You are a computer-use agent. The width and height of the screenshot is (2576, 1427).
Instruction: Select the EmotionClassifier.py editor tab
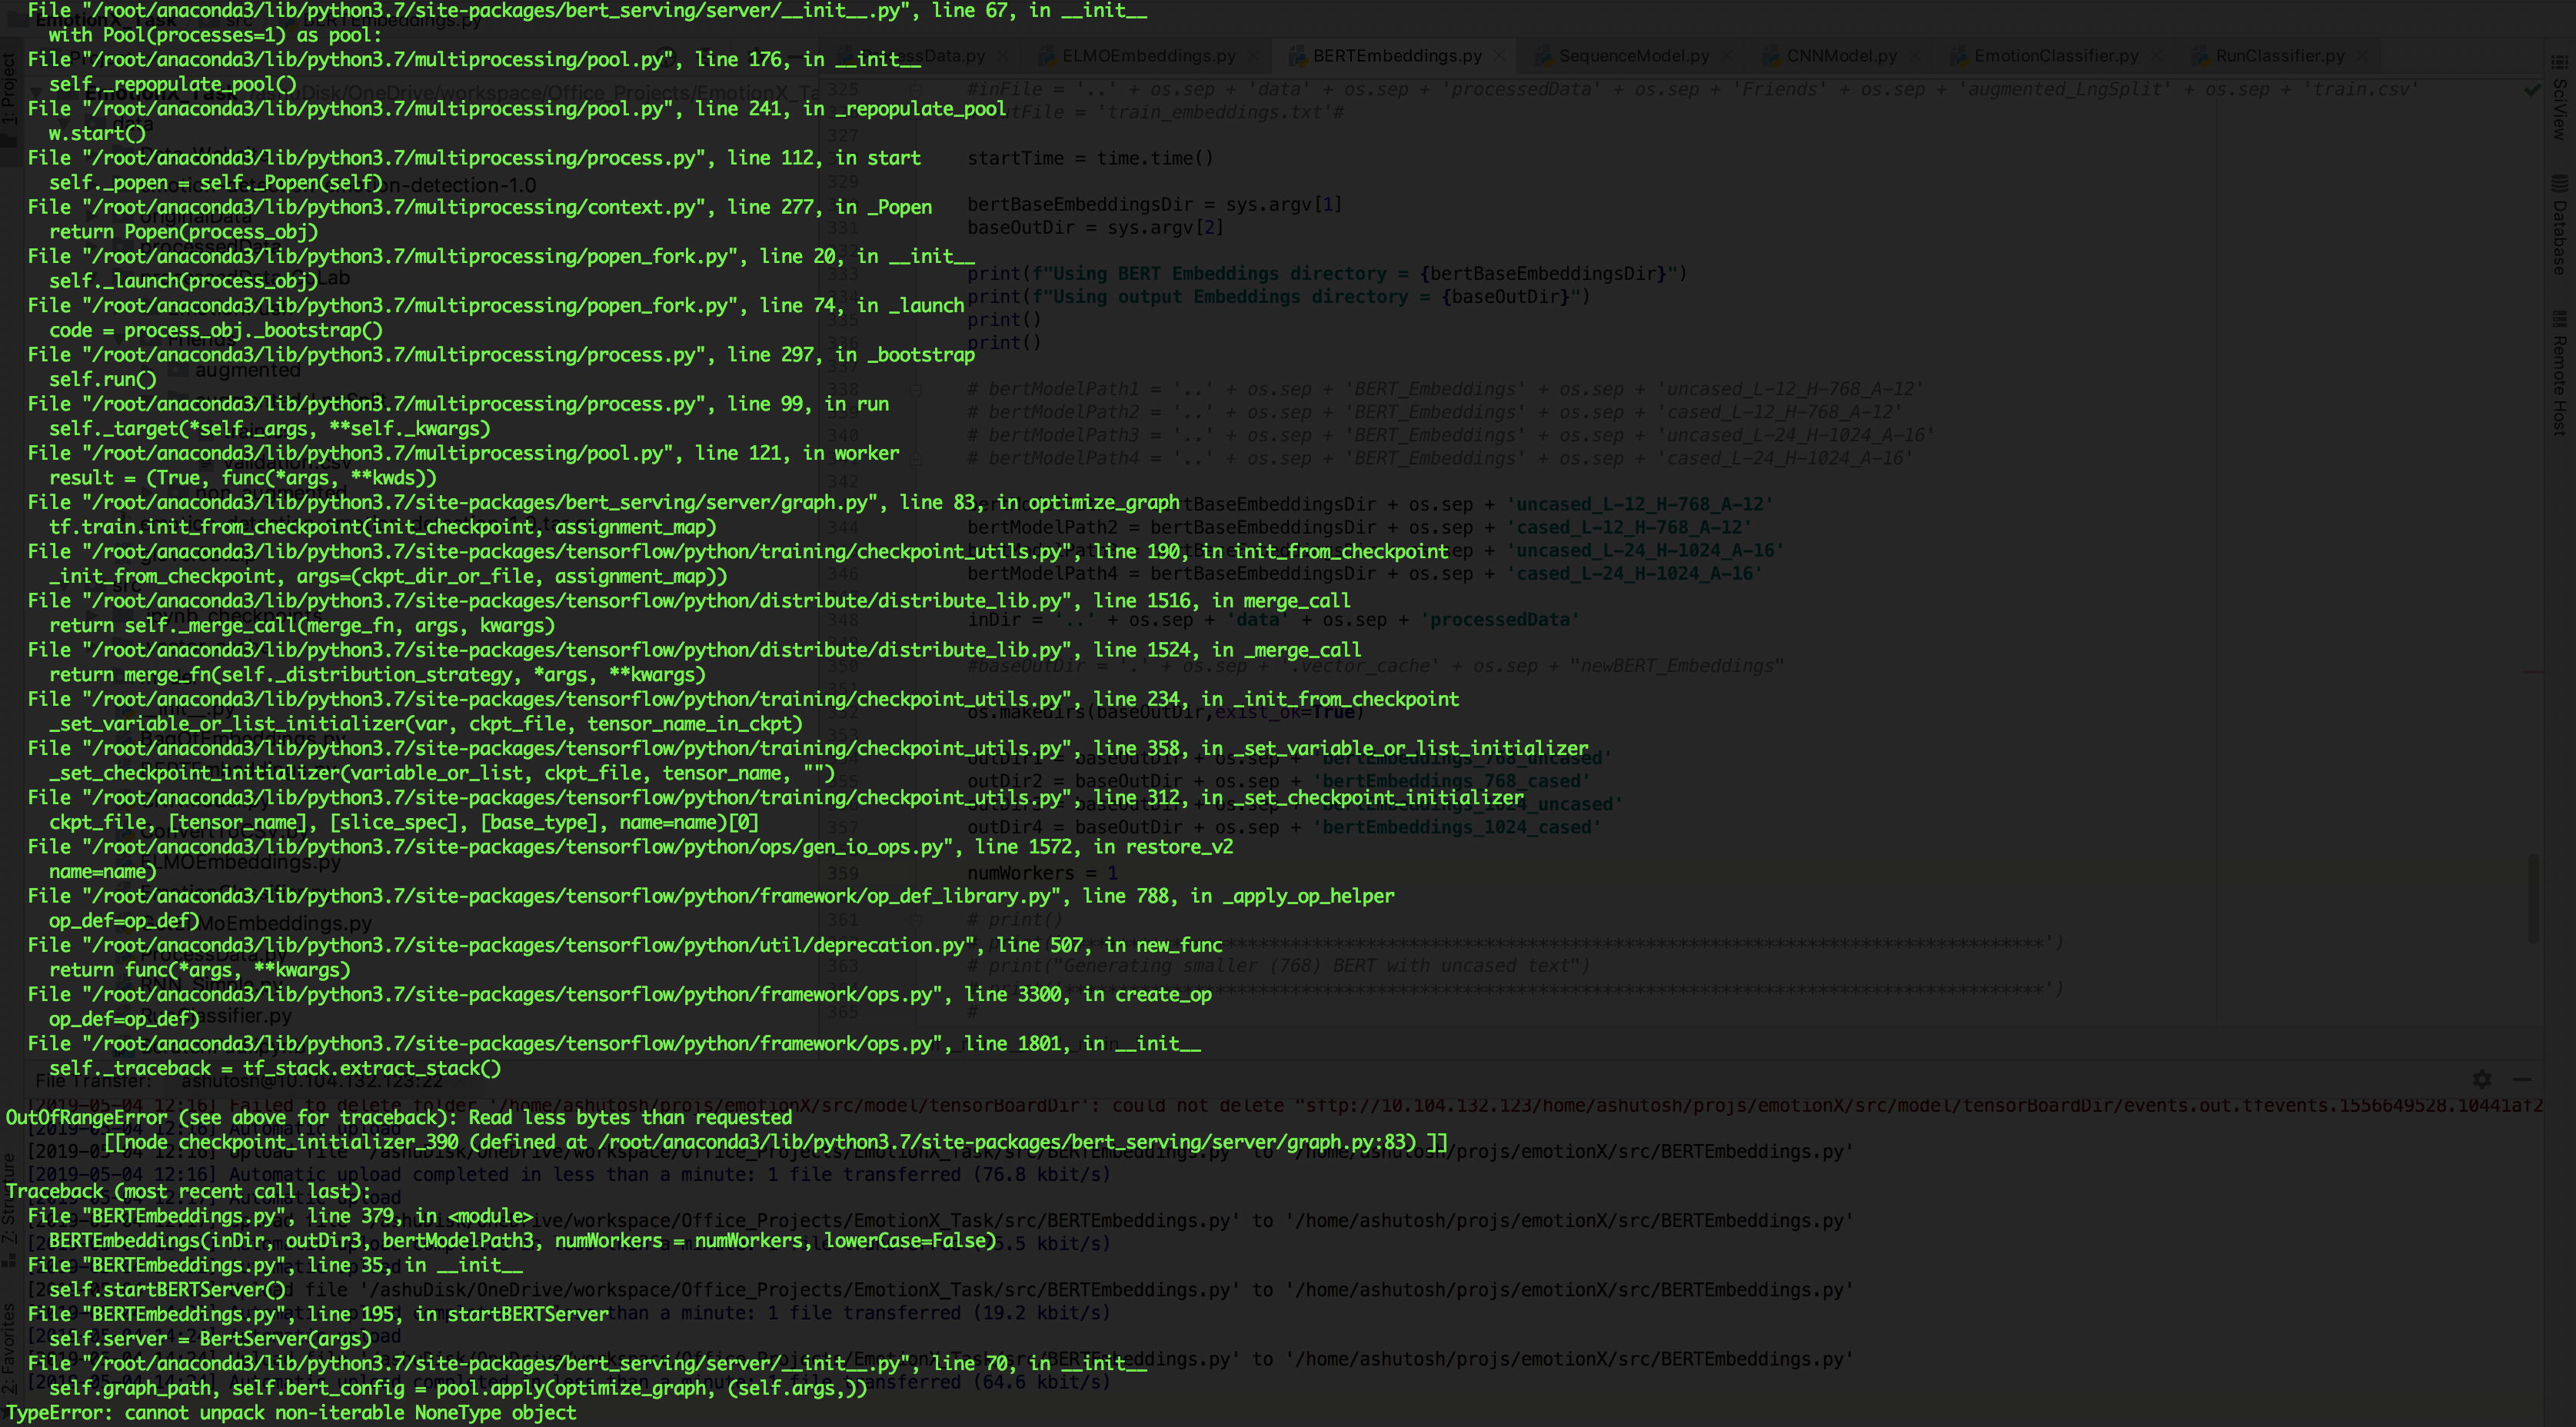[2055, 56]
